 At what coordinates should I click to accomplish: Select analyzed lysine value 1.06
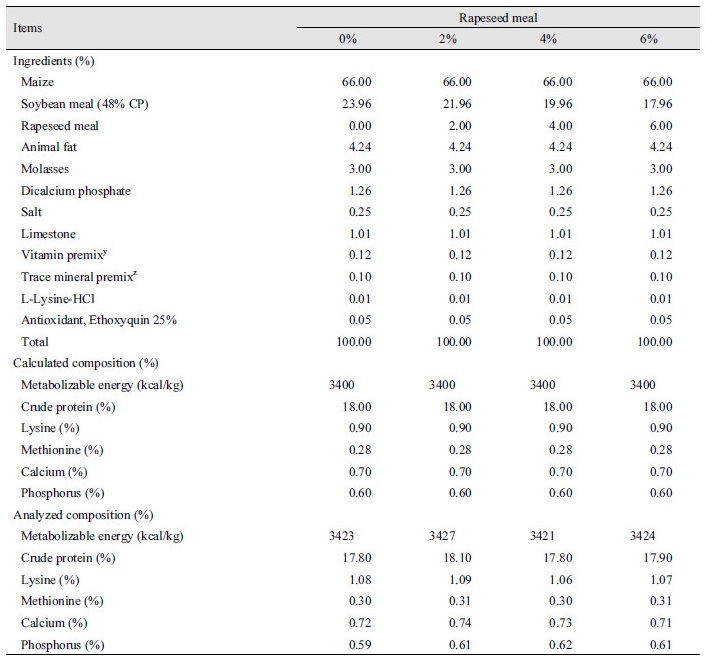(x=560, y=580)
